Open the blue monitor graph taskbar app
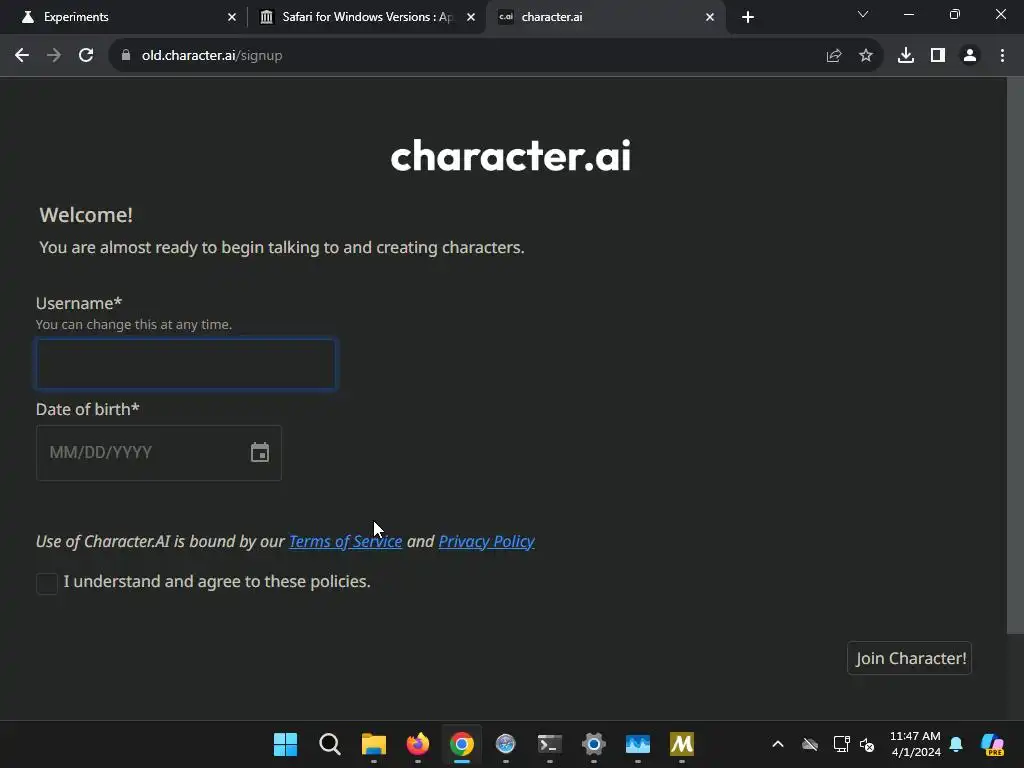The height and width of the screenshot is (768, 1024). click(638, 744)
